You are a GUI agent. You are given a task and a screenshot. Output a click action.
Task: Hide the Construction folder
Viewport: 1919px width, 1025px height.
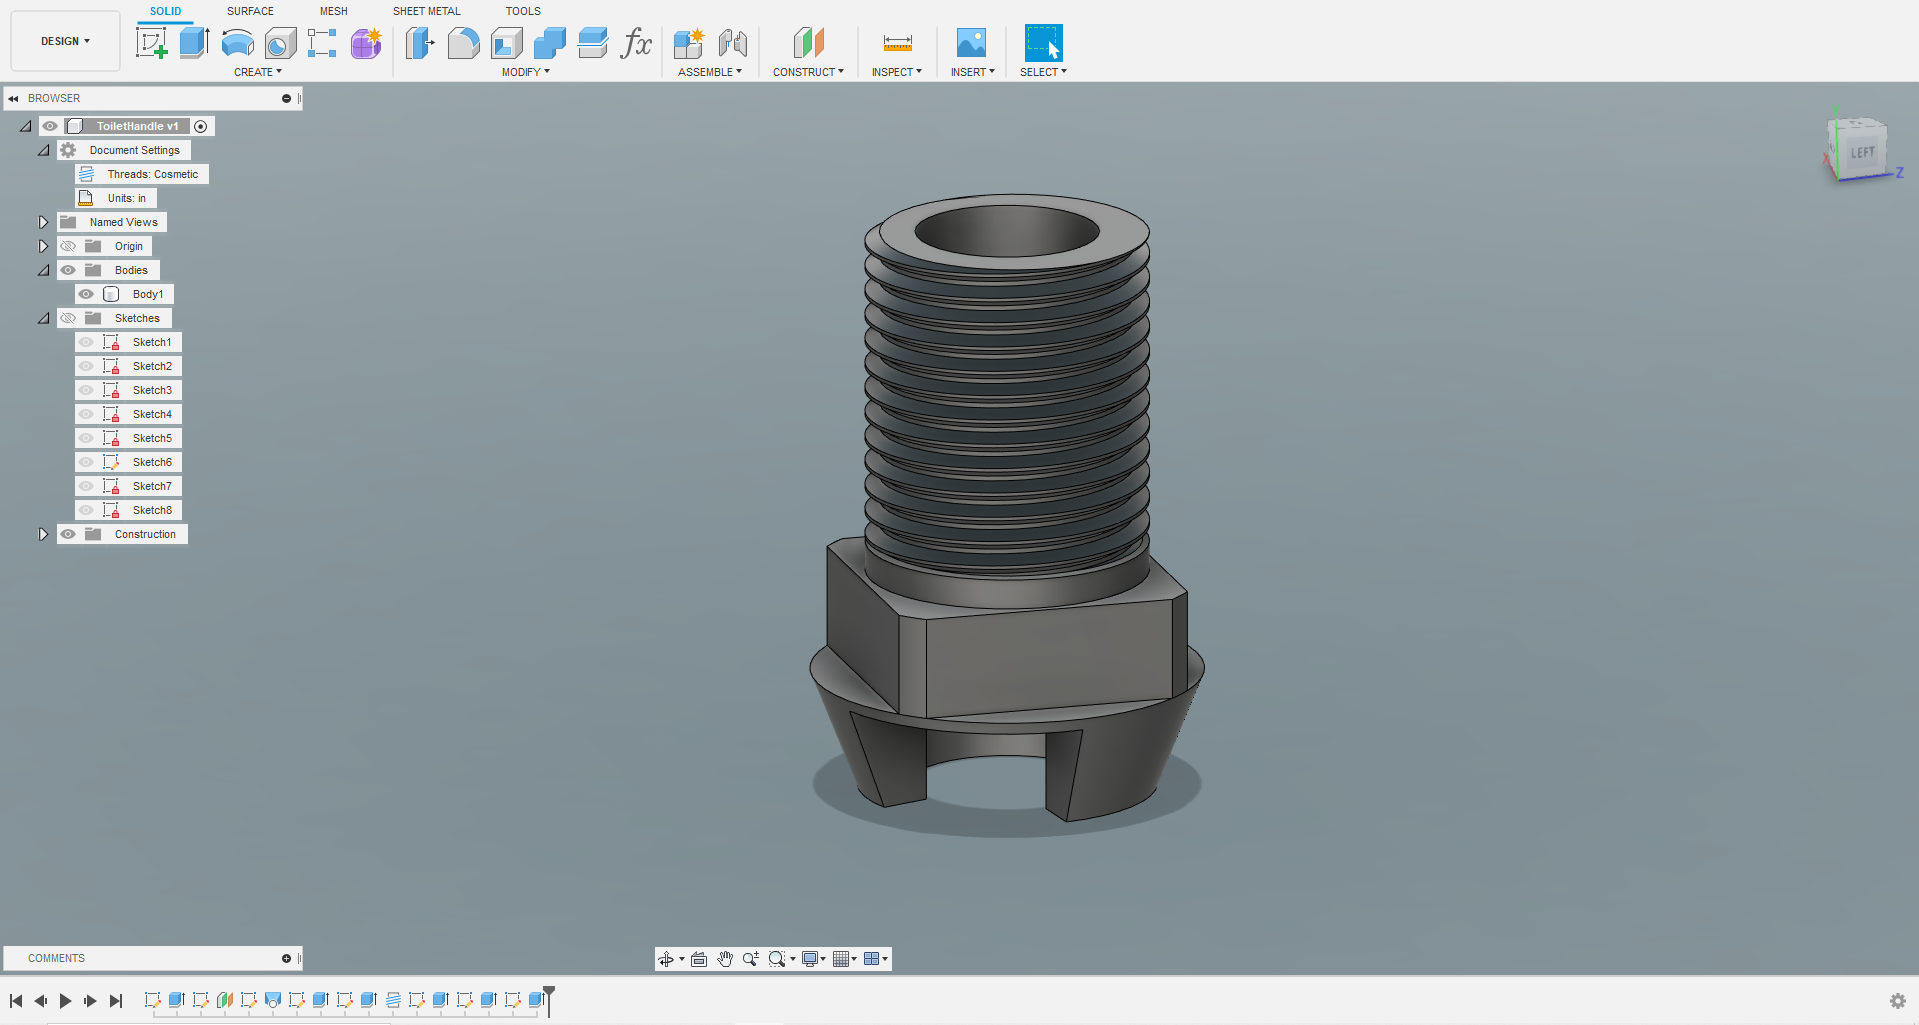68,534
